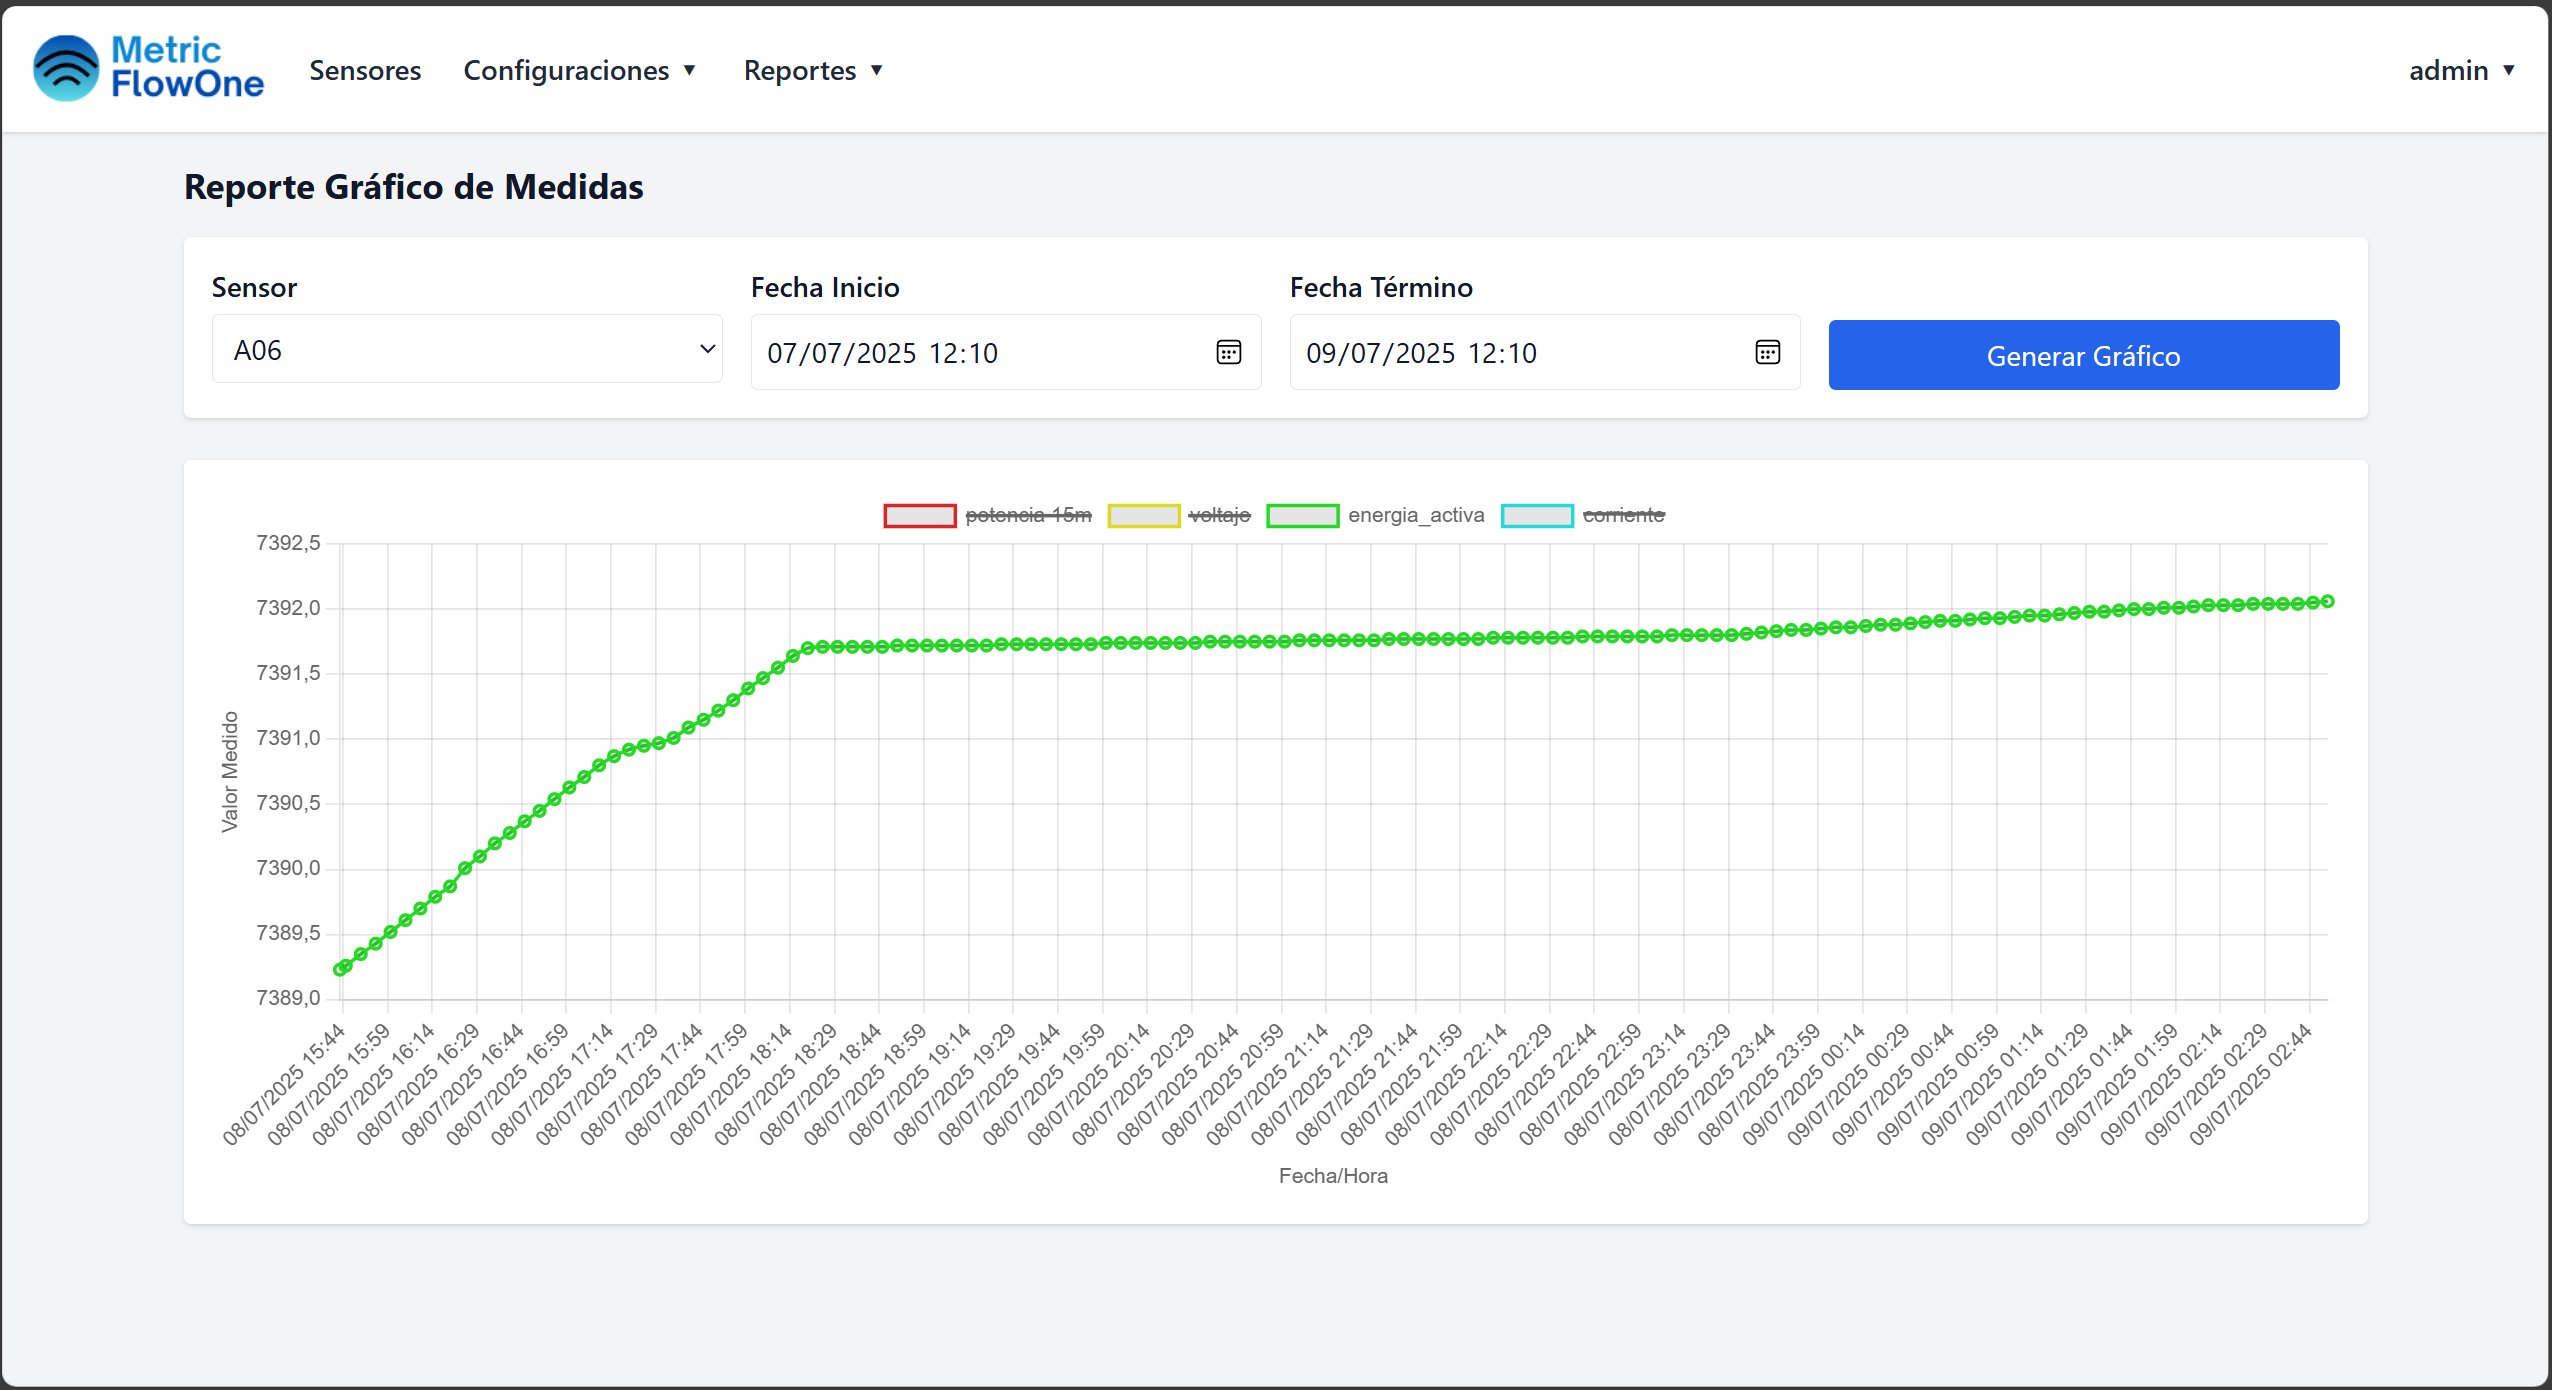Image resolution: width=2552 pixels, height=1390 pixels.
Task: Click the Reportes dropdown arrow icon
Action: coord(876,70)
